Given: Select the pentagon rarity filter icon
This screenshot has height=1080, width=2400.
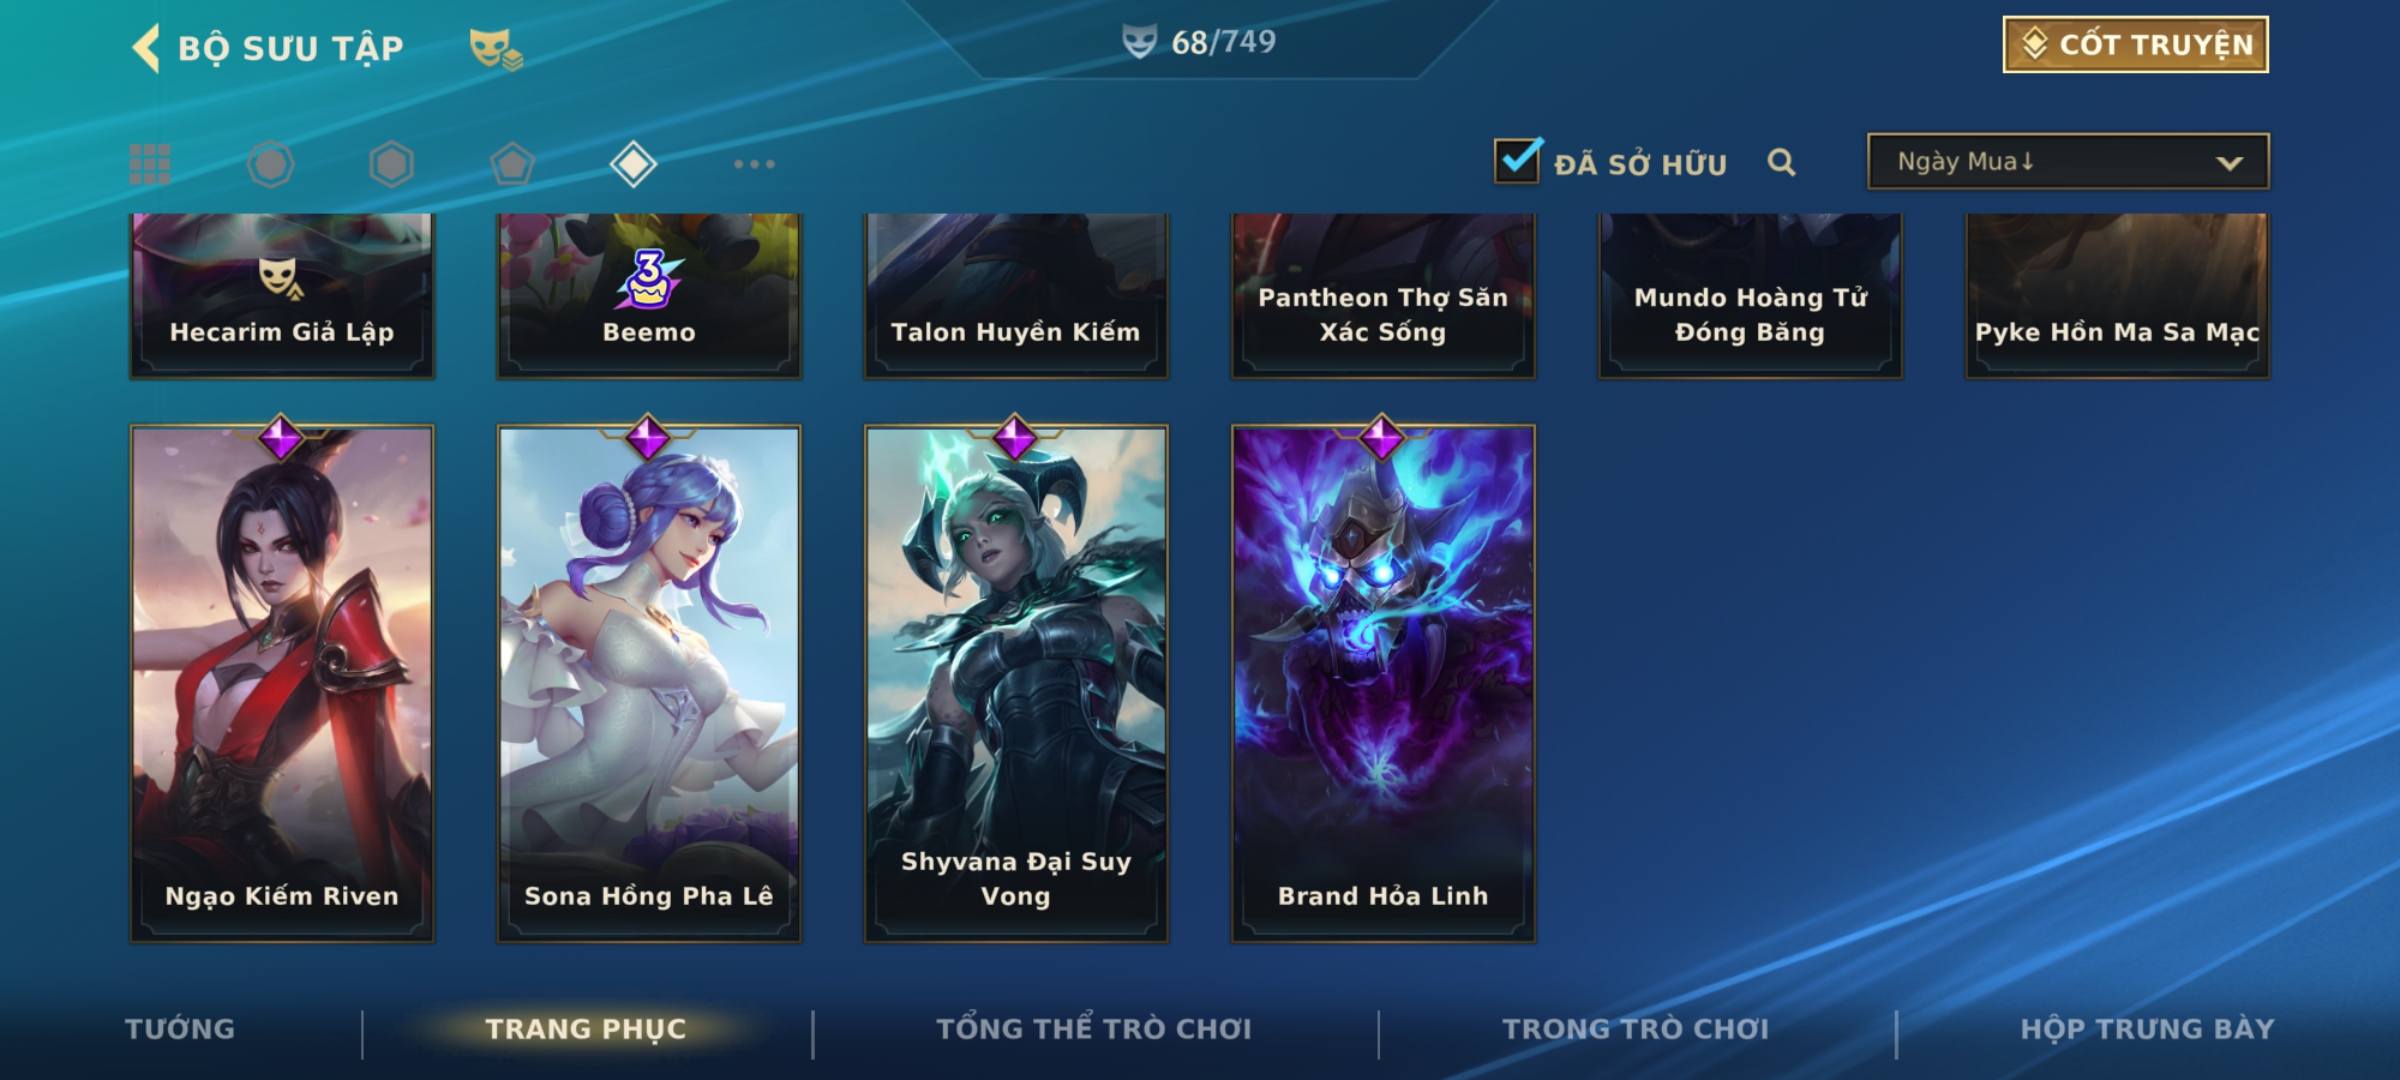Looking at the screenshot, I should pyautogui.click(x=512, y=164).
